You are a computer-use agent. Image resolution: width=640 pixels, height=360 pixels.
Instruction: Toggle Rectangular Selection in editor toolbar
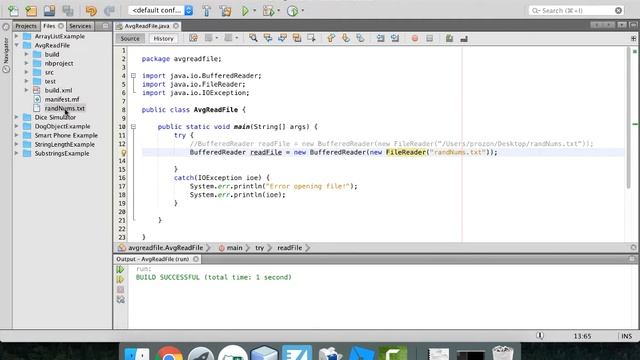tap(311, 38)
